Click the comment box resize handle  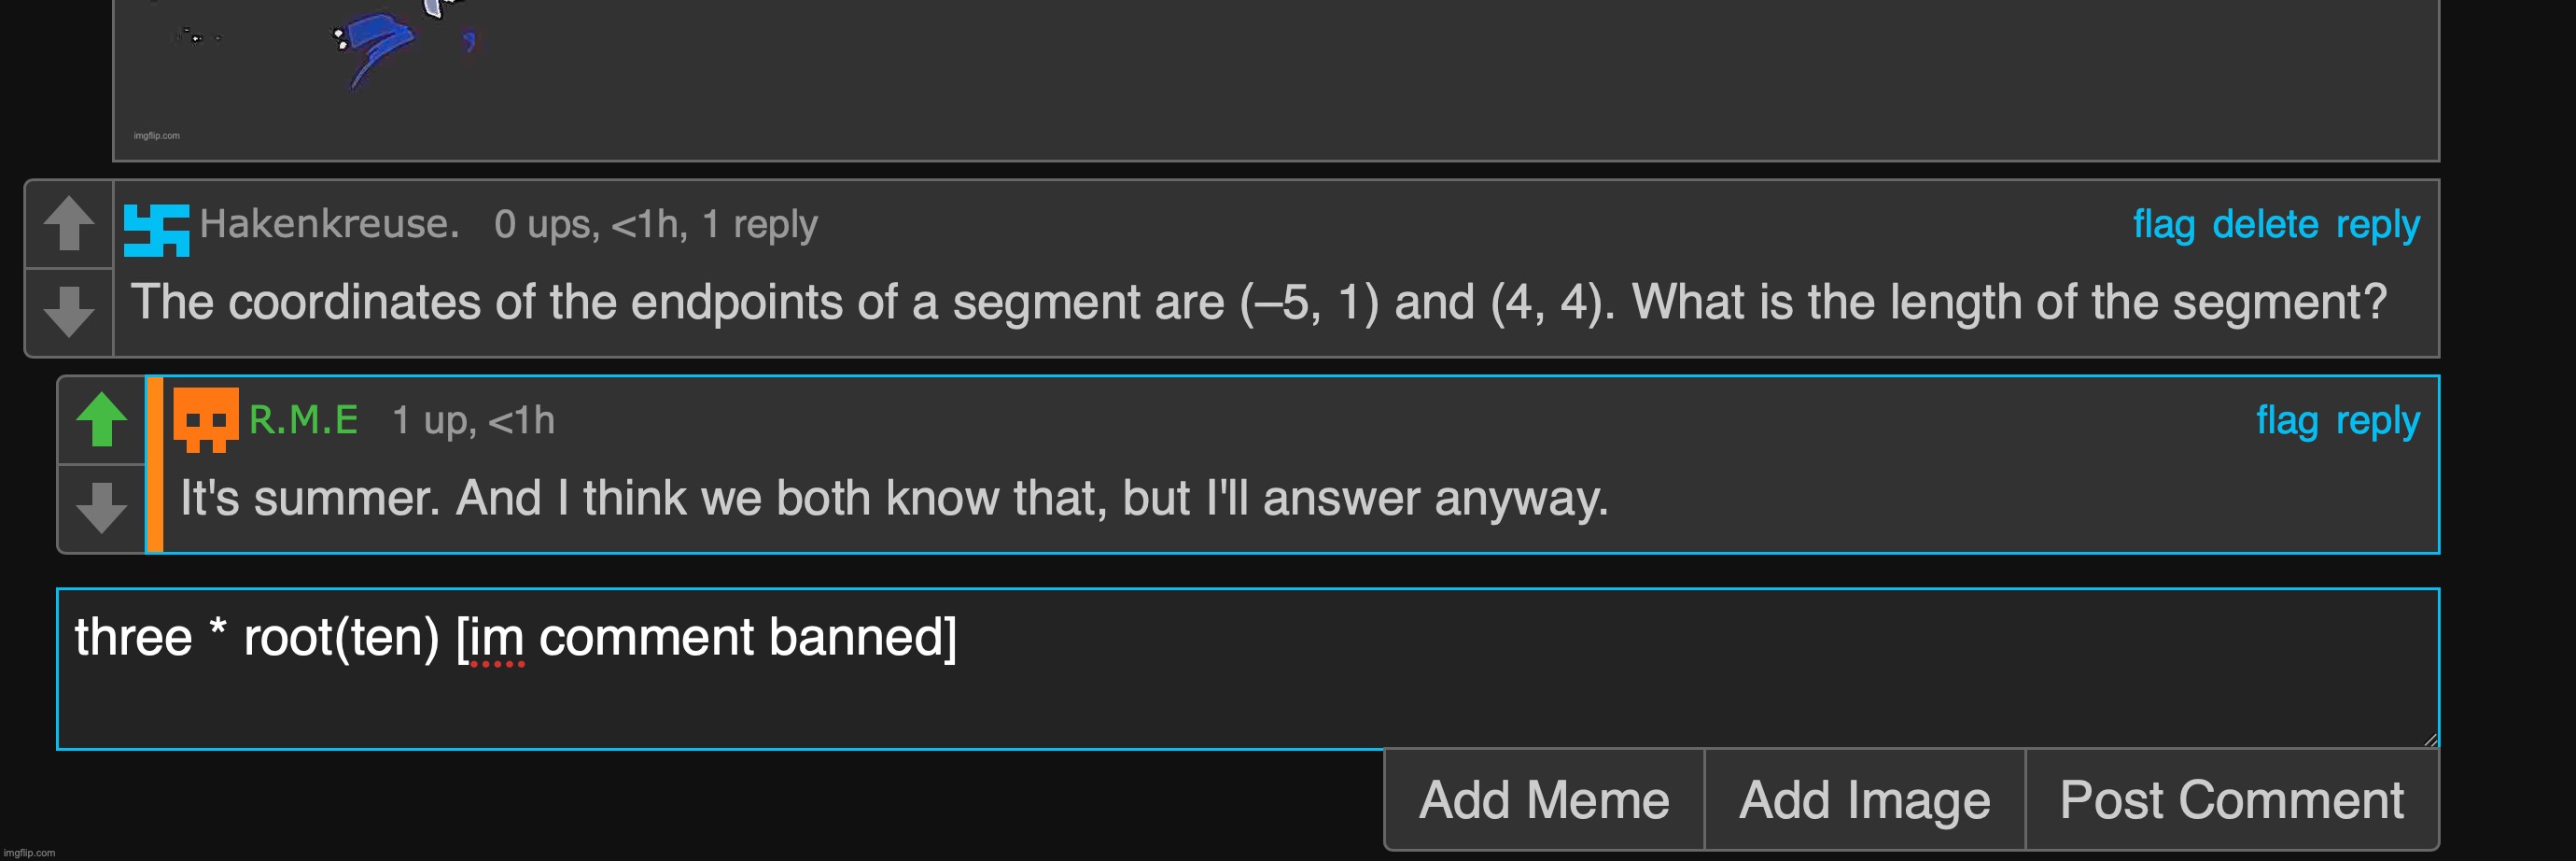[x=2430, y=739]
